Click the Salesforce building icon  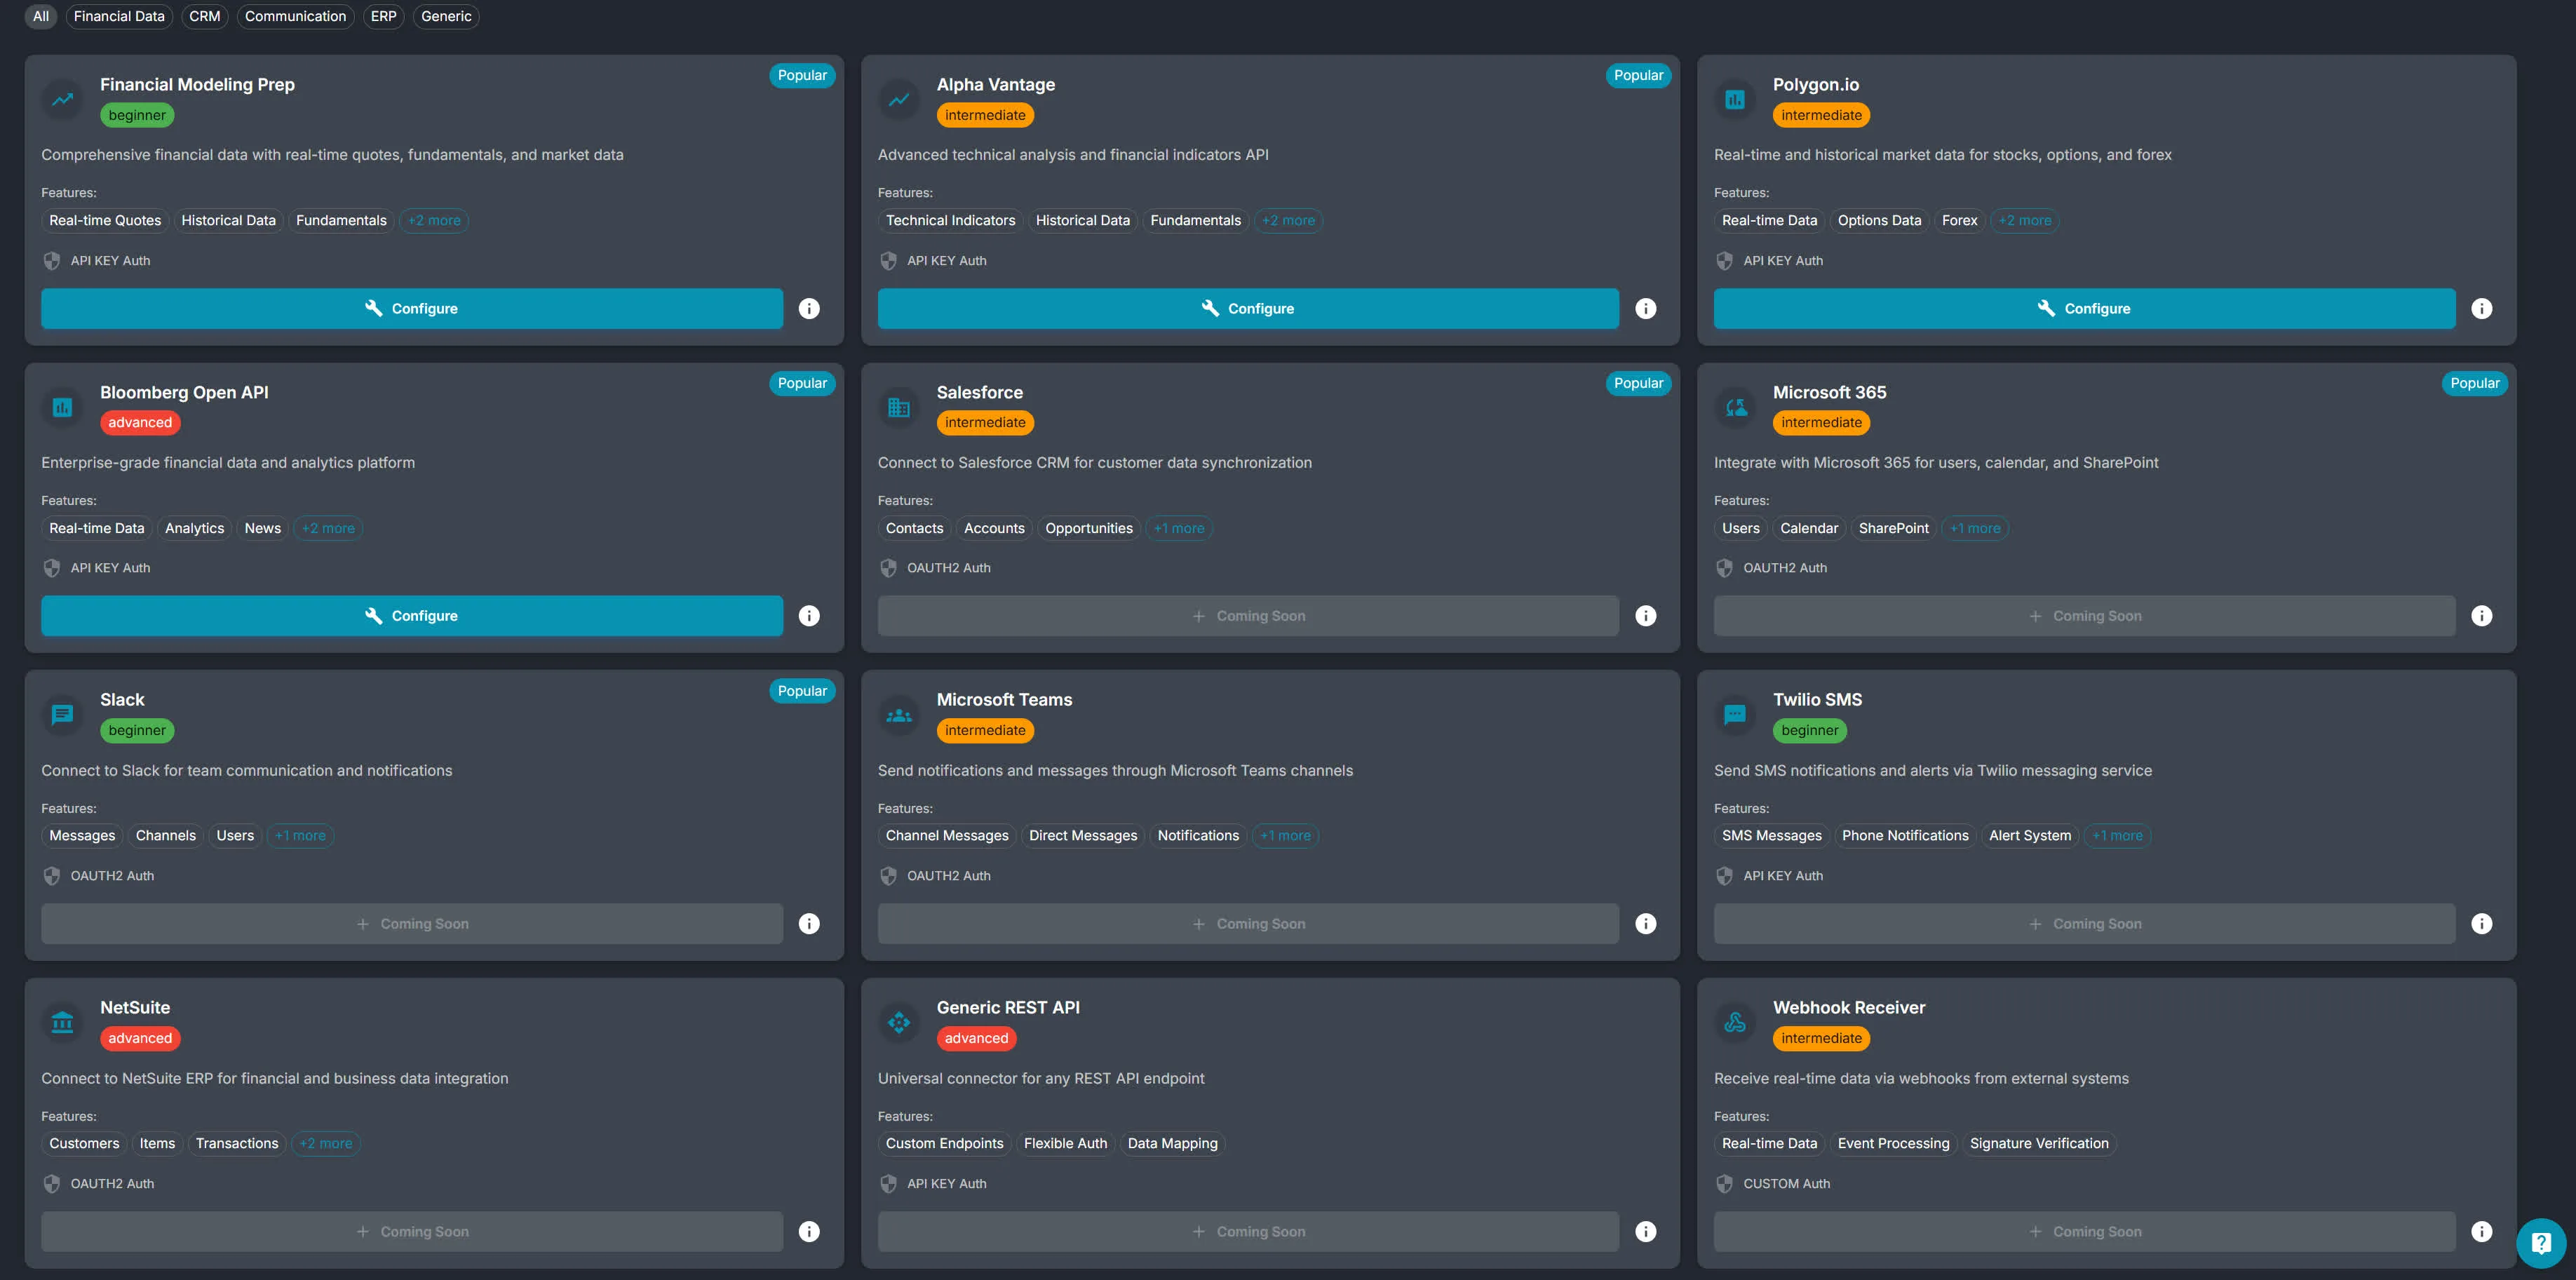pyautogui.click(x=899, y=407)
